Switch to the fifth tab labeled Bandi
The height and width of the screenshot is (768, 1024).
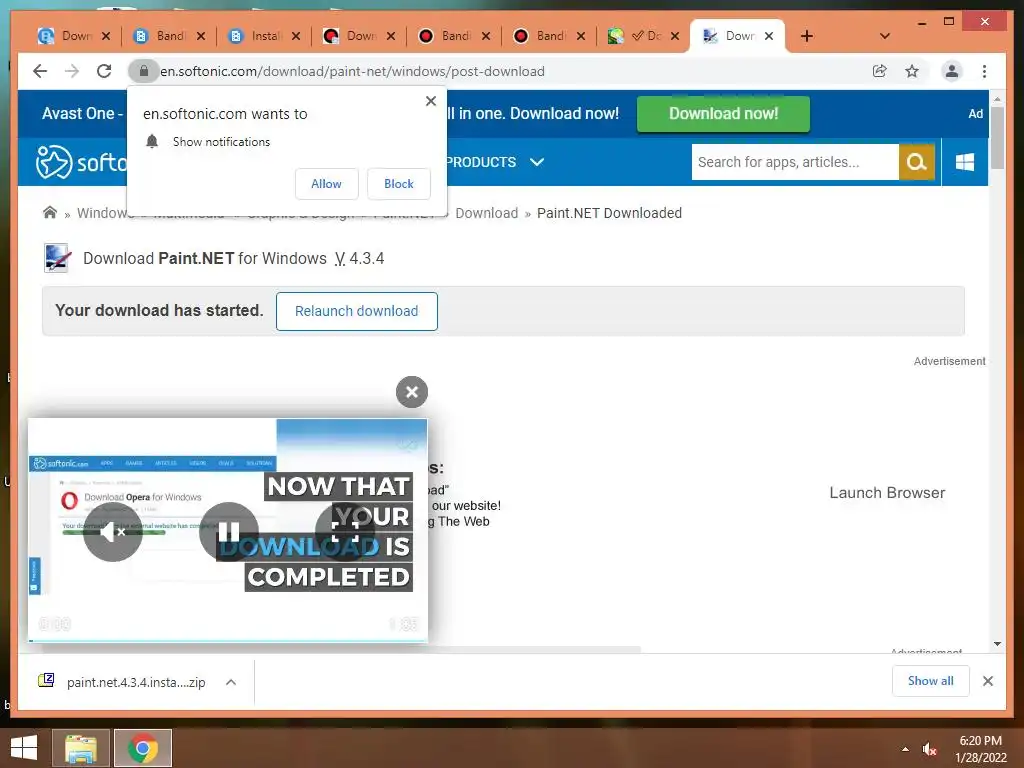(x=453, y=36)
